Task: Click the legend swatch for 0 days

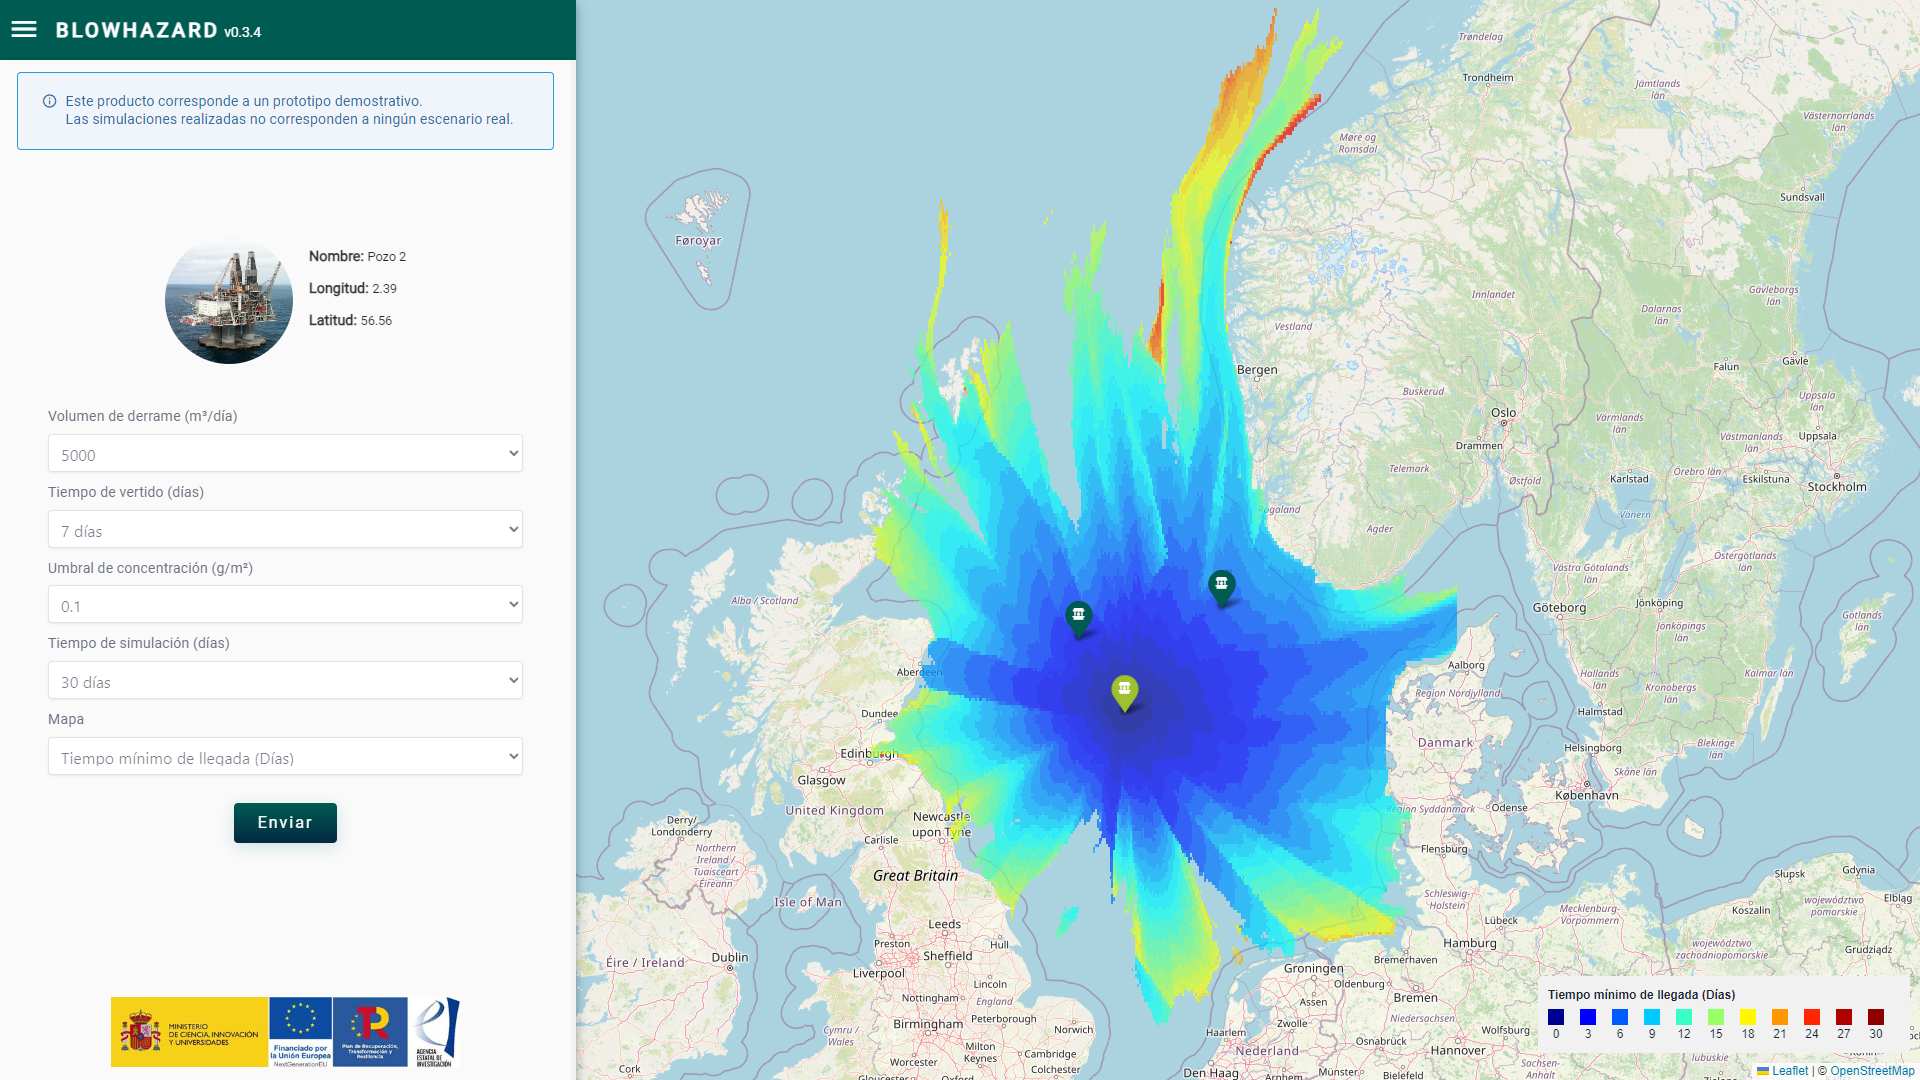Action: click(1556, 1017)
